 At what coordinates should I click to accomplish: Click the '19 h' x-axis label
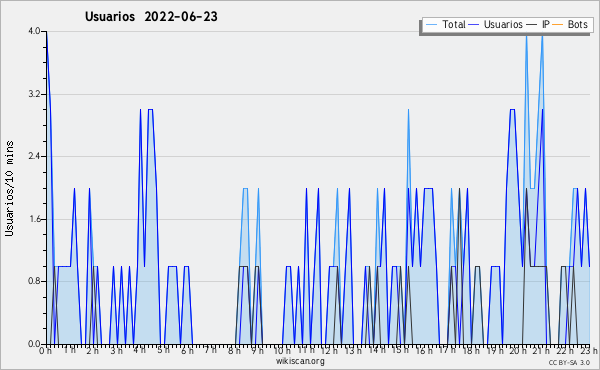[x=496, y=350]
